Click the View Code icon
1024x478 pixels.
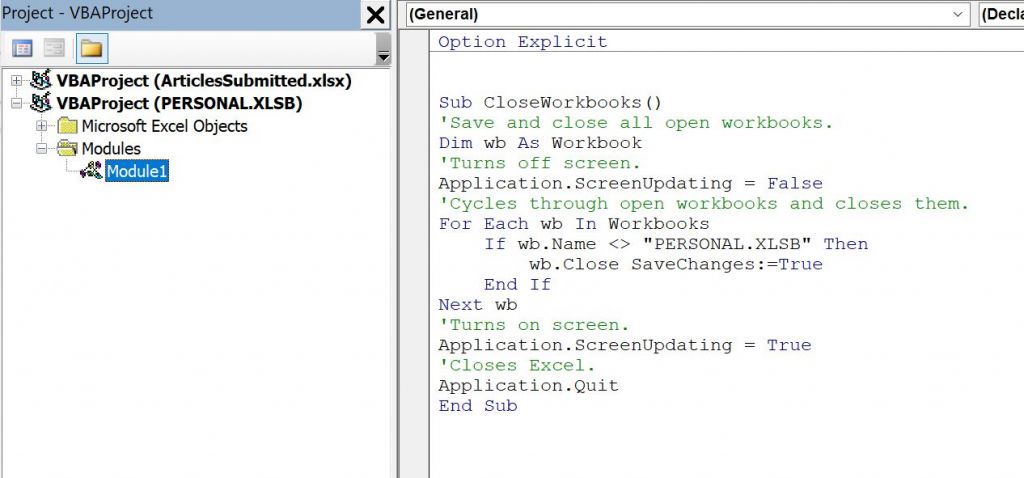pos(22,48)
